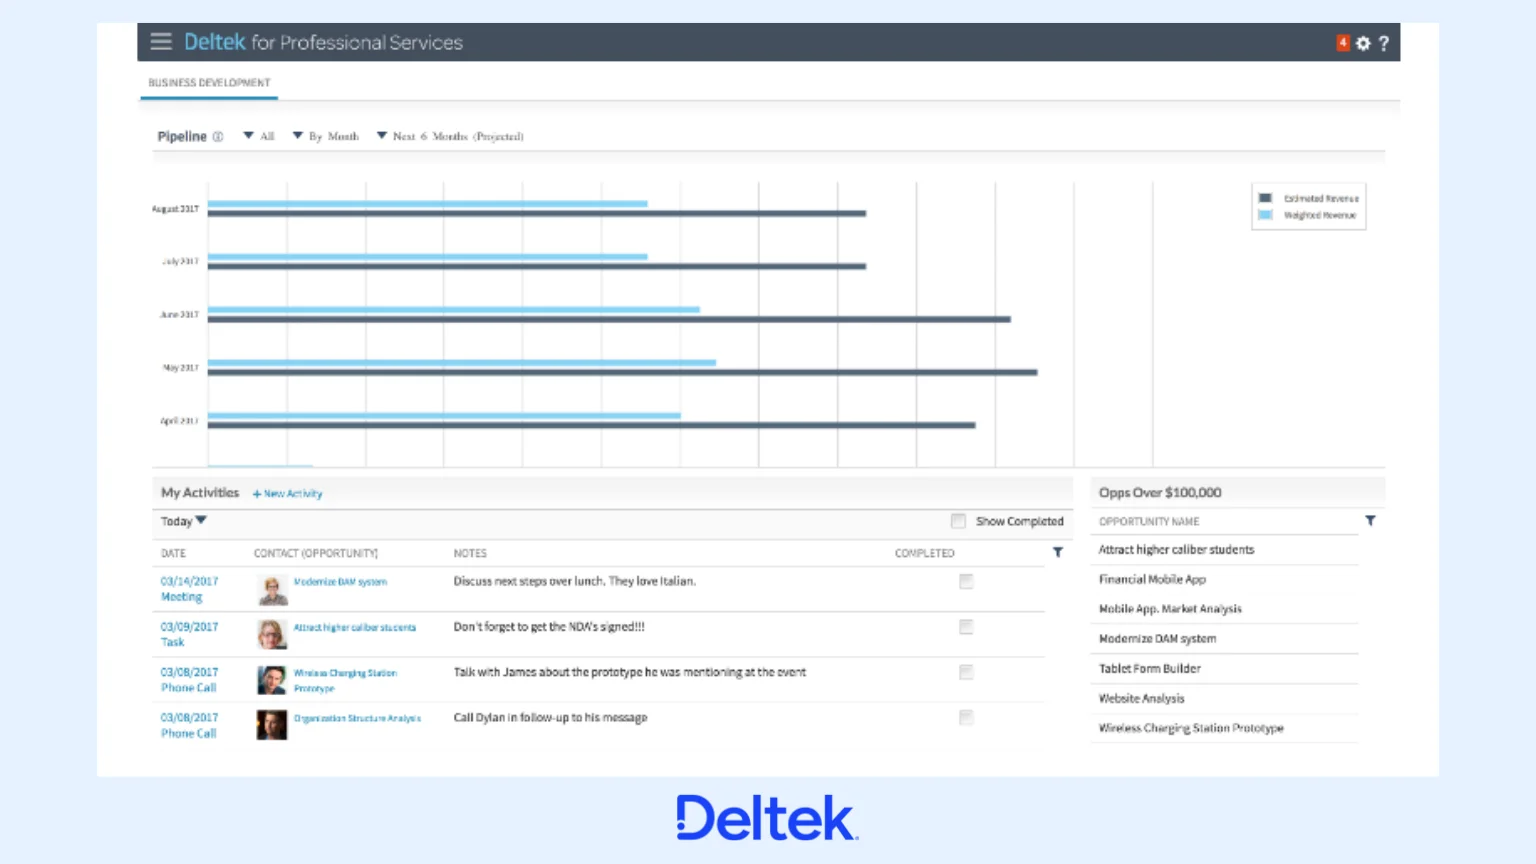Open the 03/08/2017 Phone Call for Organization Structure
This screenshot has width=1536, height=864.
189,725
